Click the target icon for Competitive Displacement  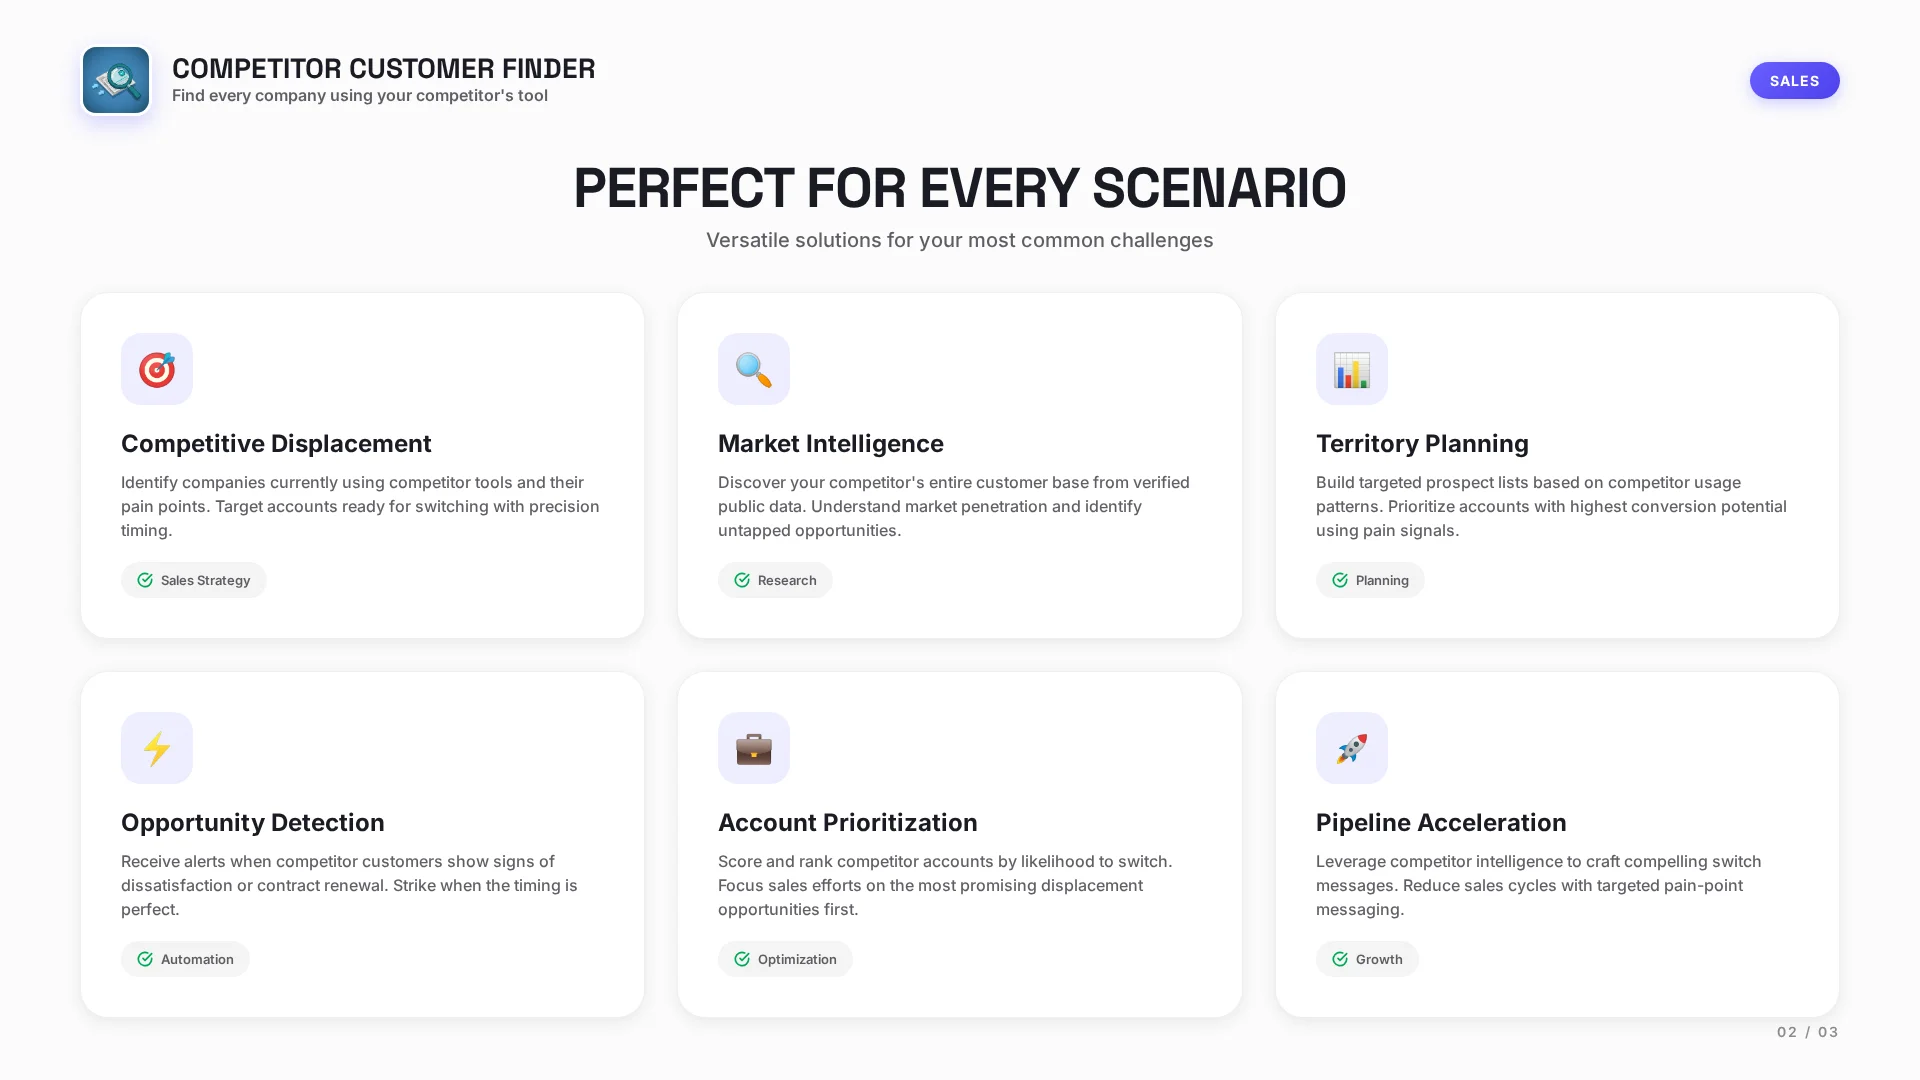pyautogui.click(x=157, y=369)
